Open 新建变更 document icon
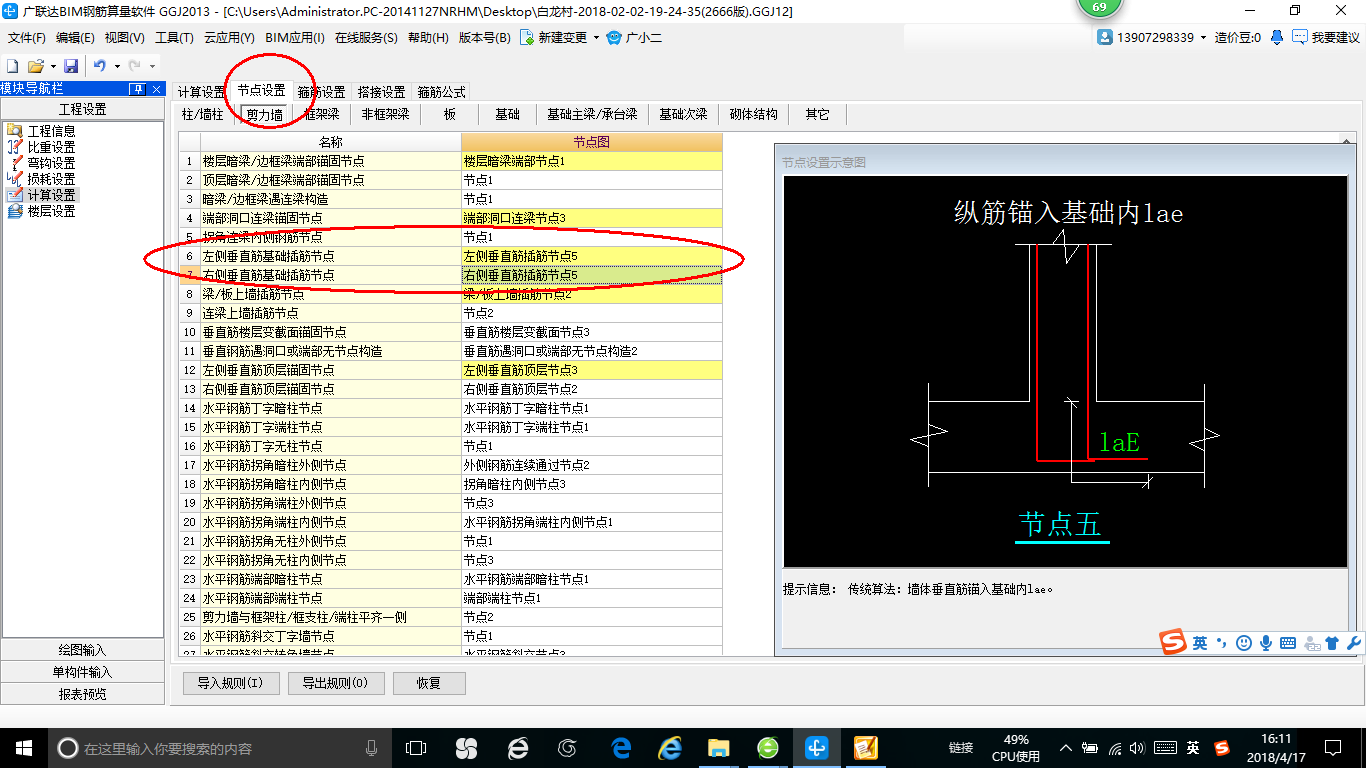The image size is (1366, 768). point(526,37)
